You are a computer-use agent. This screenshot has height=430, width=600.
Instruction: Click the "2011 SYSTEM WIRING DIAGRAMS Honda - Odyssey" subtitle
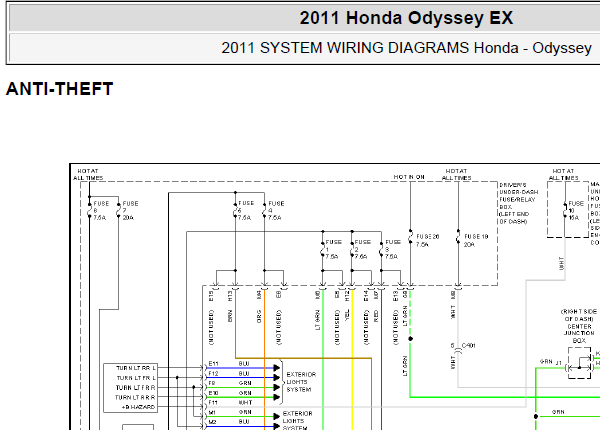(406, 48)
